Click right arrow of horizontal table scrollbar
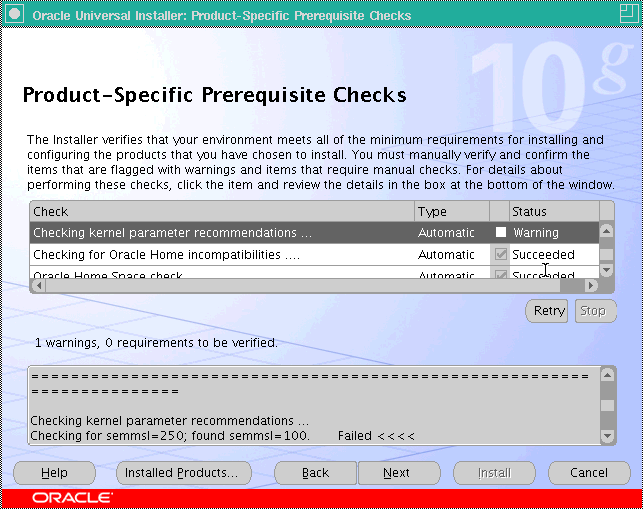Viewport: 643px width, 509px height. click(591, 286)
